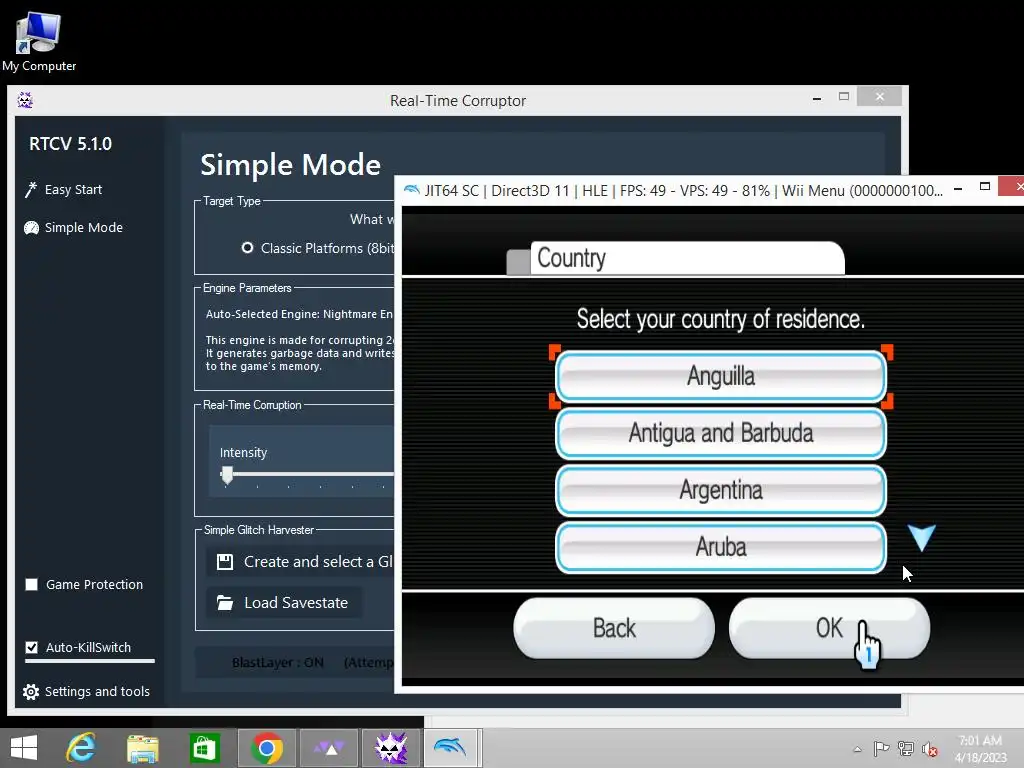This screenshot has width=1024, height=768.
Task: Click the Load Savestate button
Action: click(284, 603)
